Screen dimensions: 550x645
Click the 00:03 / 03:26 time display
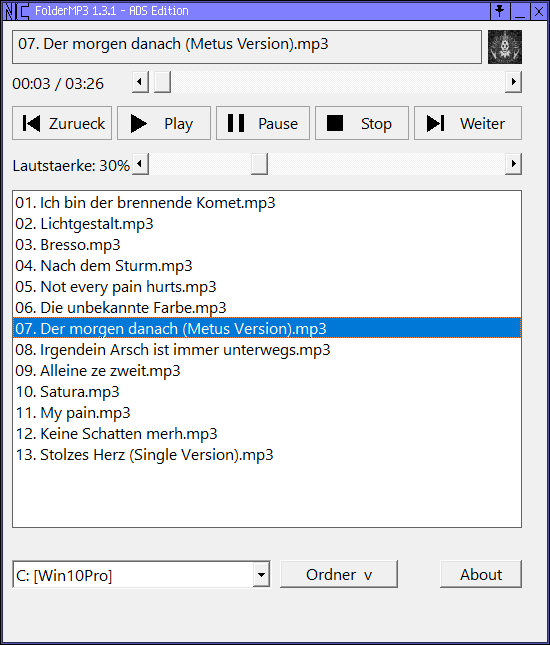(x=58, y=84)
